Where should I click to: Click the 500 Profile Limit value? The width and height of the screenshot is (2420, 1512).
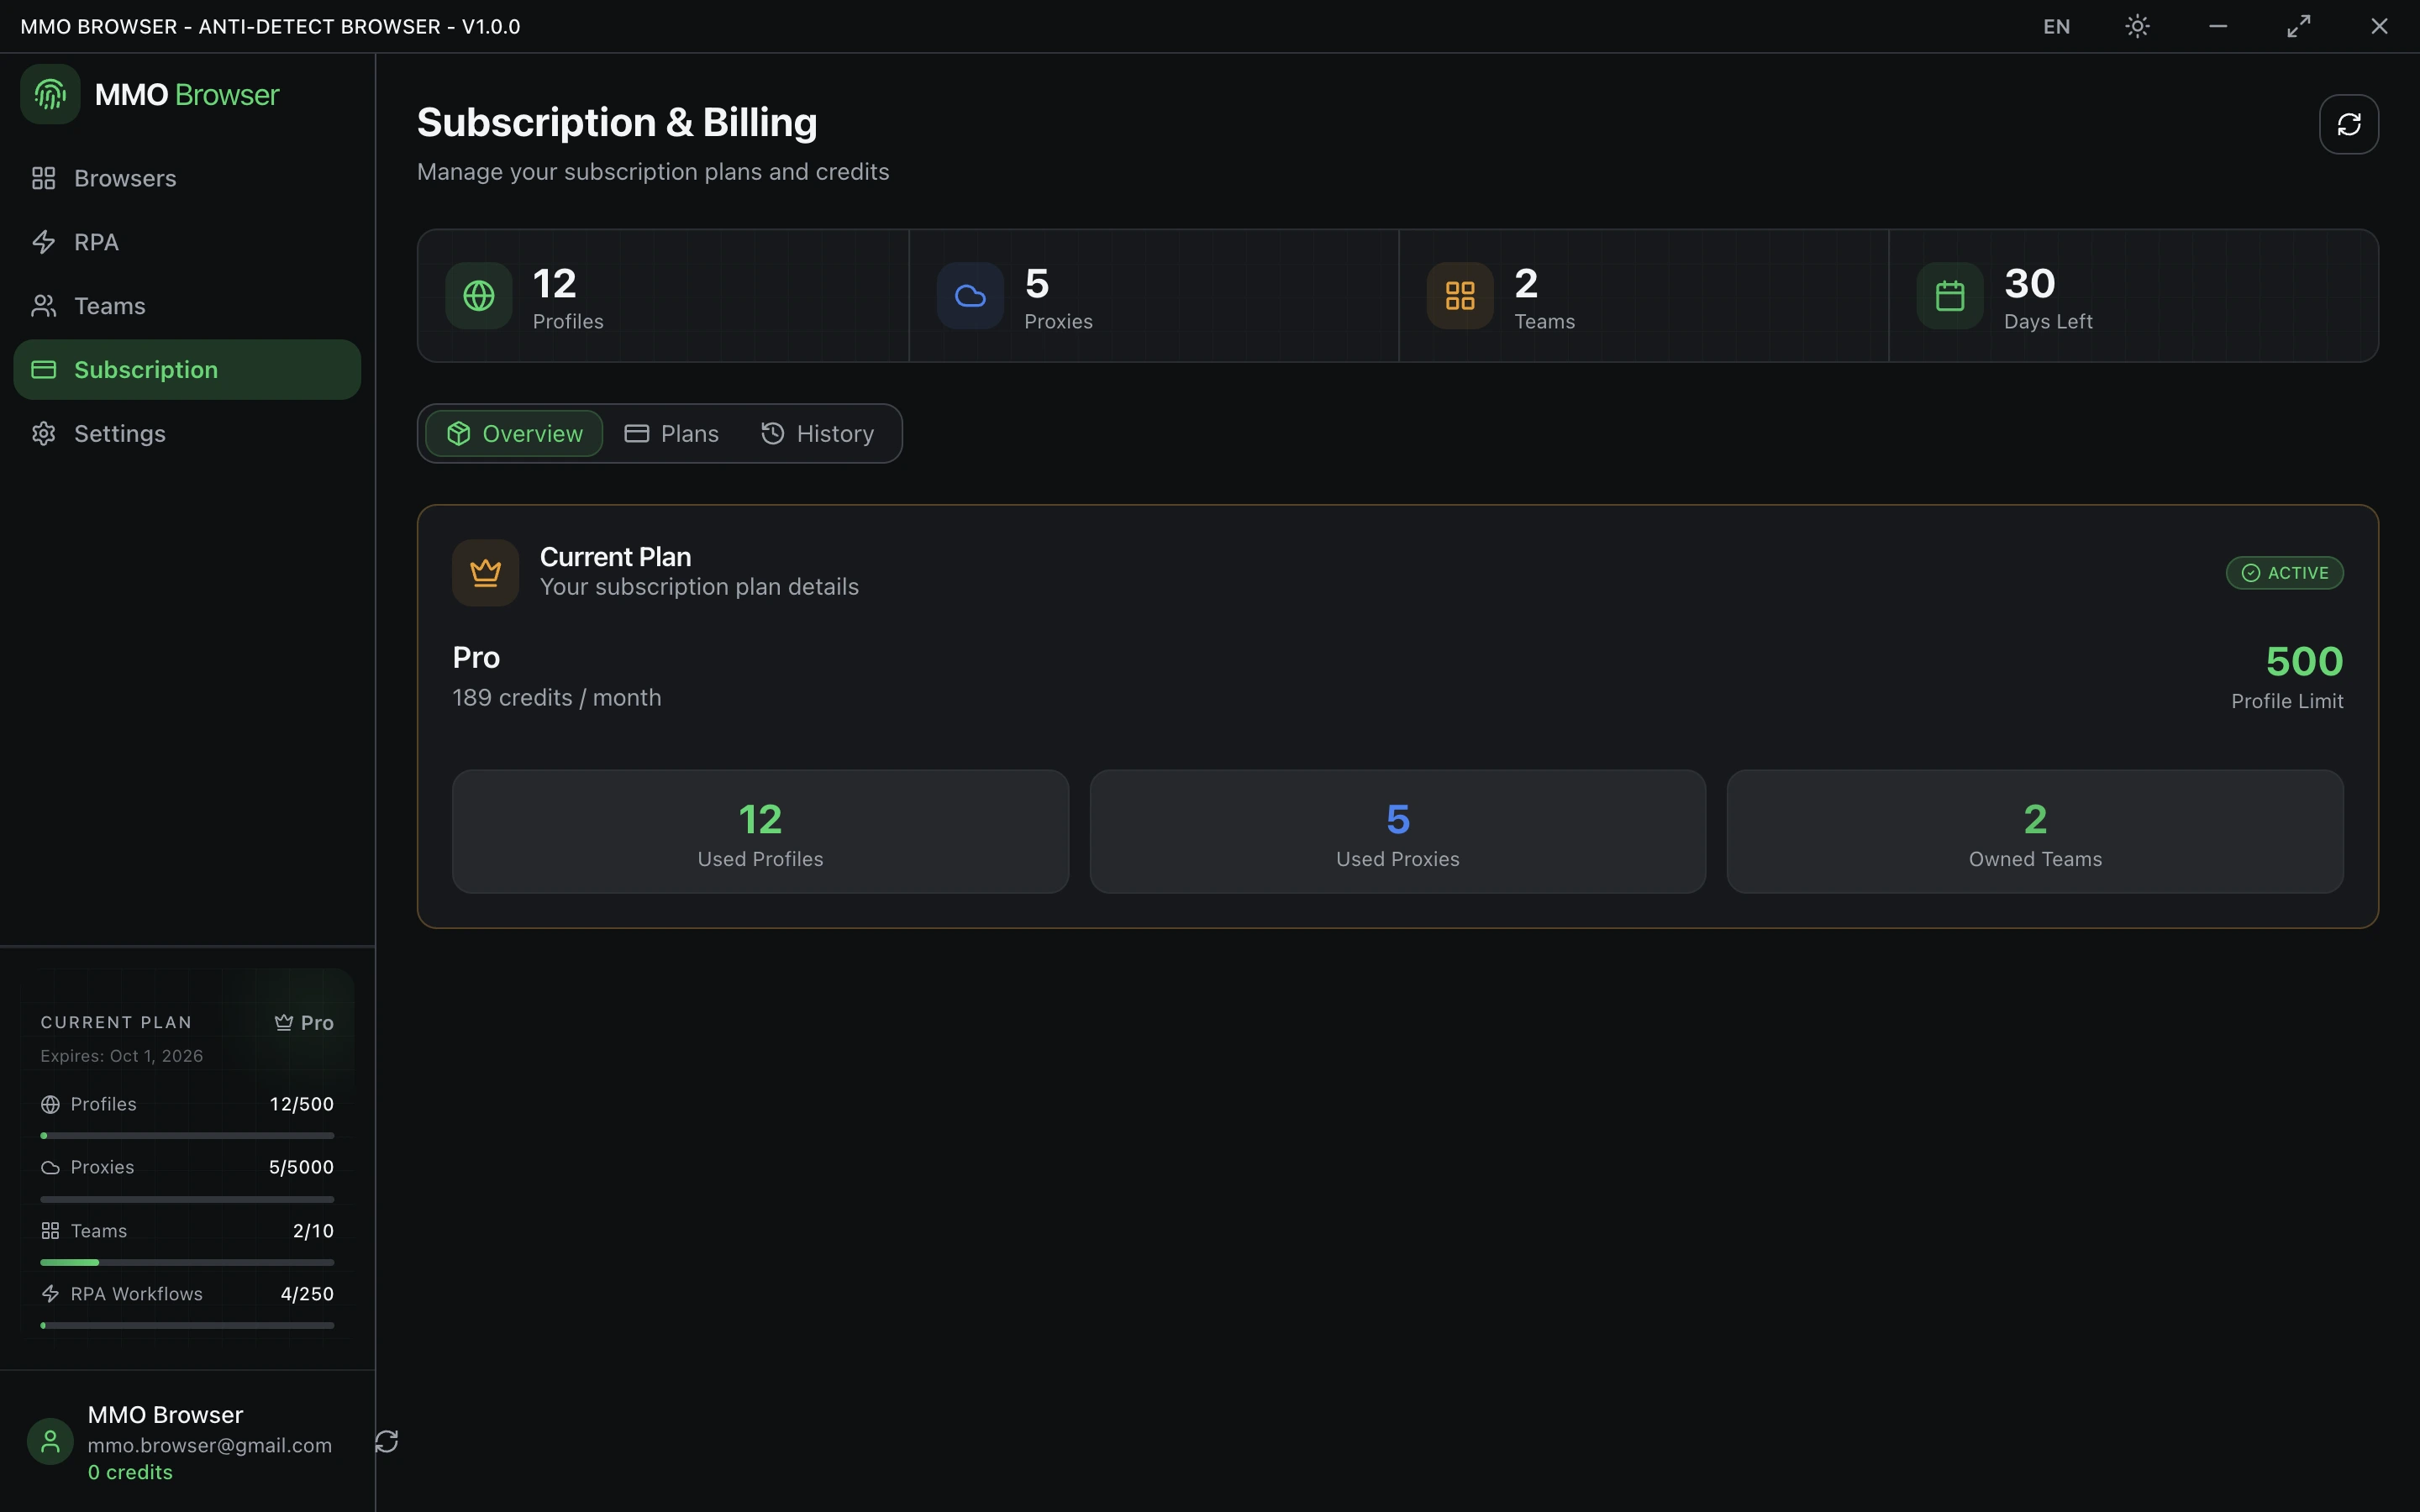(2304, 661)
